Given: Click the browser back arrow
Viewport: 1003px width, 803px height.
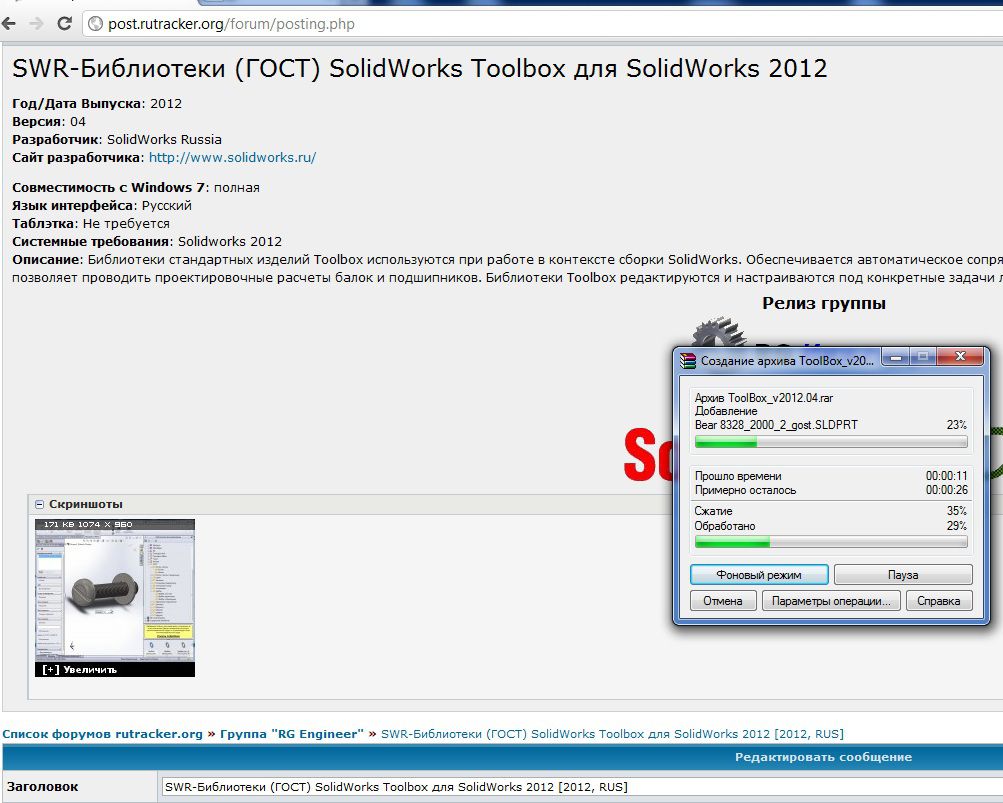Looking at the screenshot, I should pyautogui.click(x=9, y=24).
